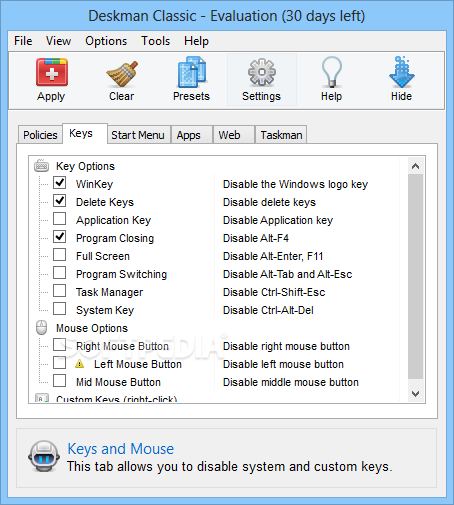Click the 'Keys and Mouse' heading

point(121,449)
